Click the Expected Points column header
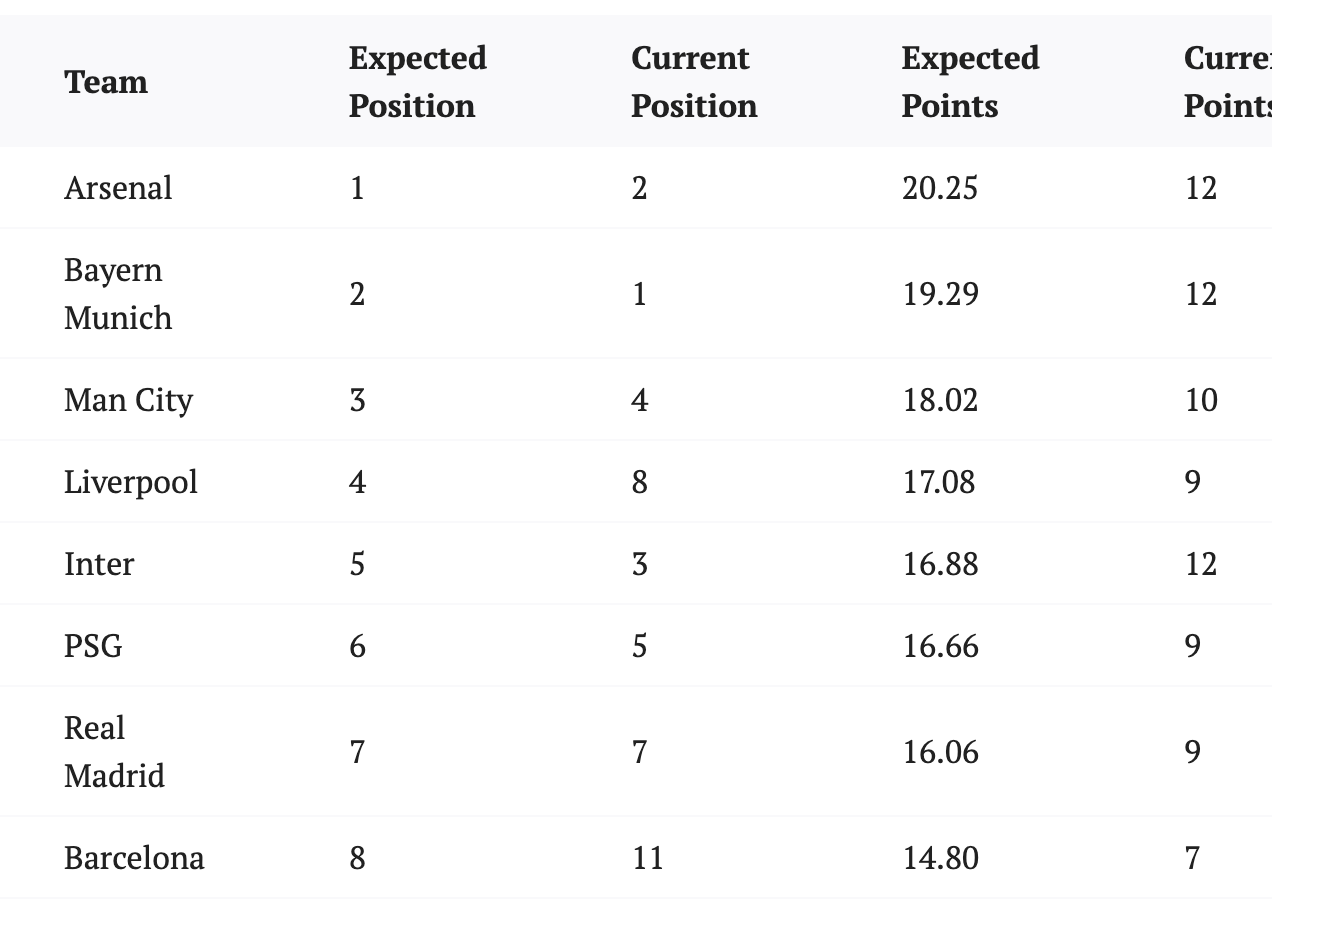The height and width of the screenshot is (928, 1328). click(969, 82)
